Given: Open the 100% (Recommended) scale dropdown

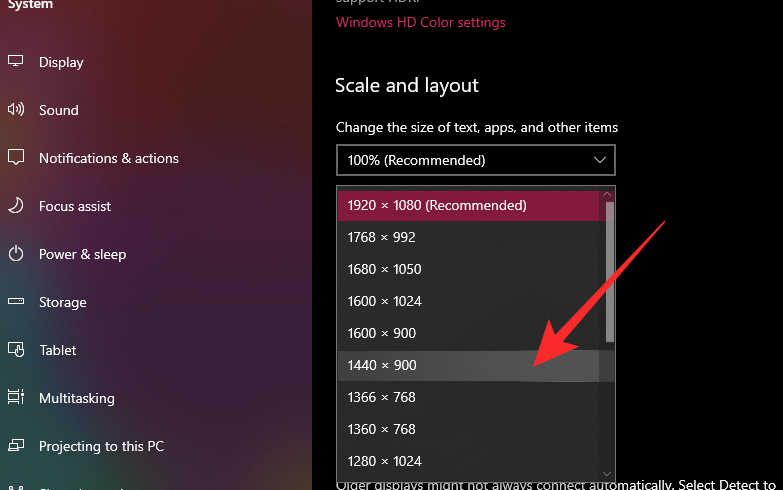Looking at the screenshot, I should point(475,160).
